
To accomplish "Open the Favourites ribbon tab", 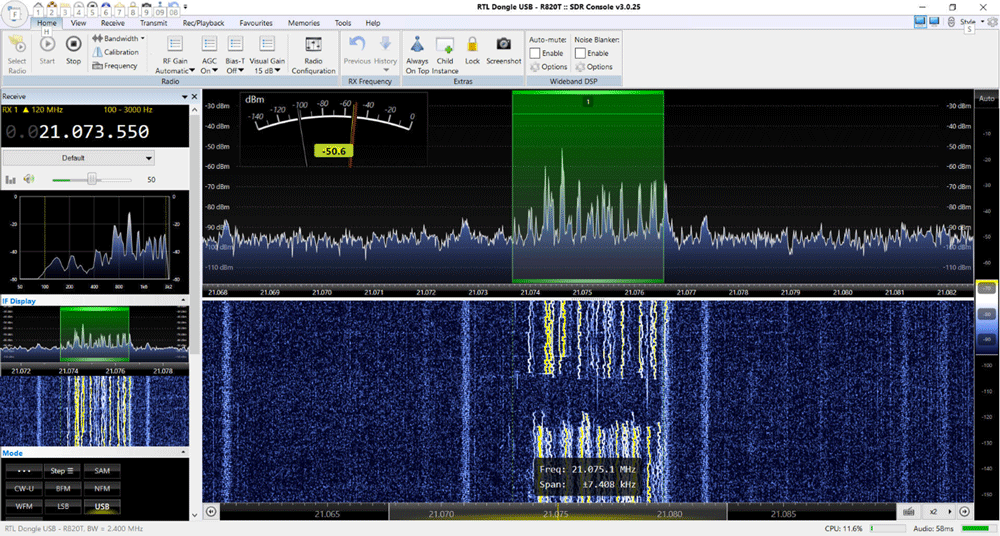I will click(x=256, y=23).
